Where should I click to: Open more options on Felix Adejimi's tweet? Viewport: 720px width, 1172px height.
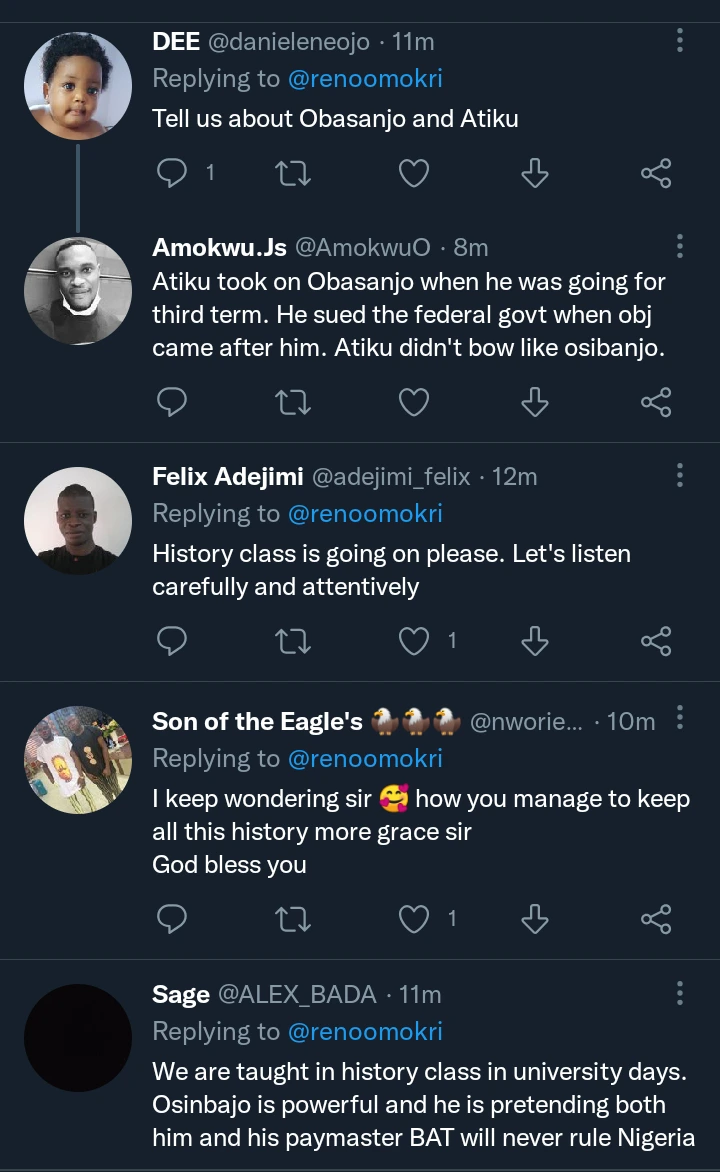pos(680,476)
